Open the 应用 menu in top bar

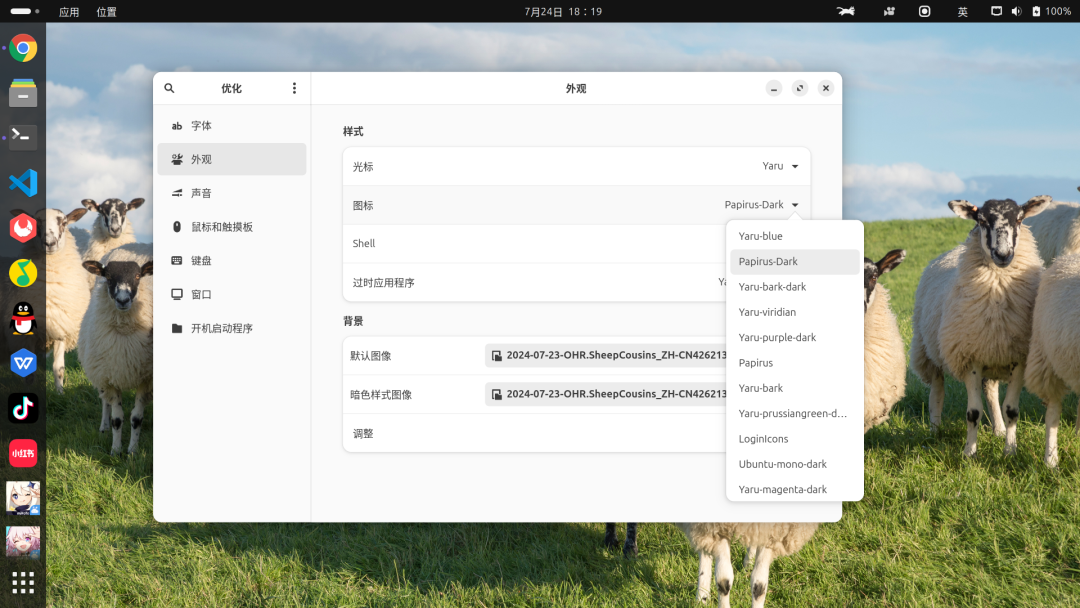point(69,12)
